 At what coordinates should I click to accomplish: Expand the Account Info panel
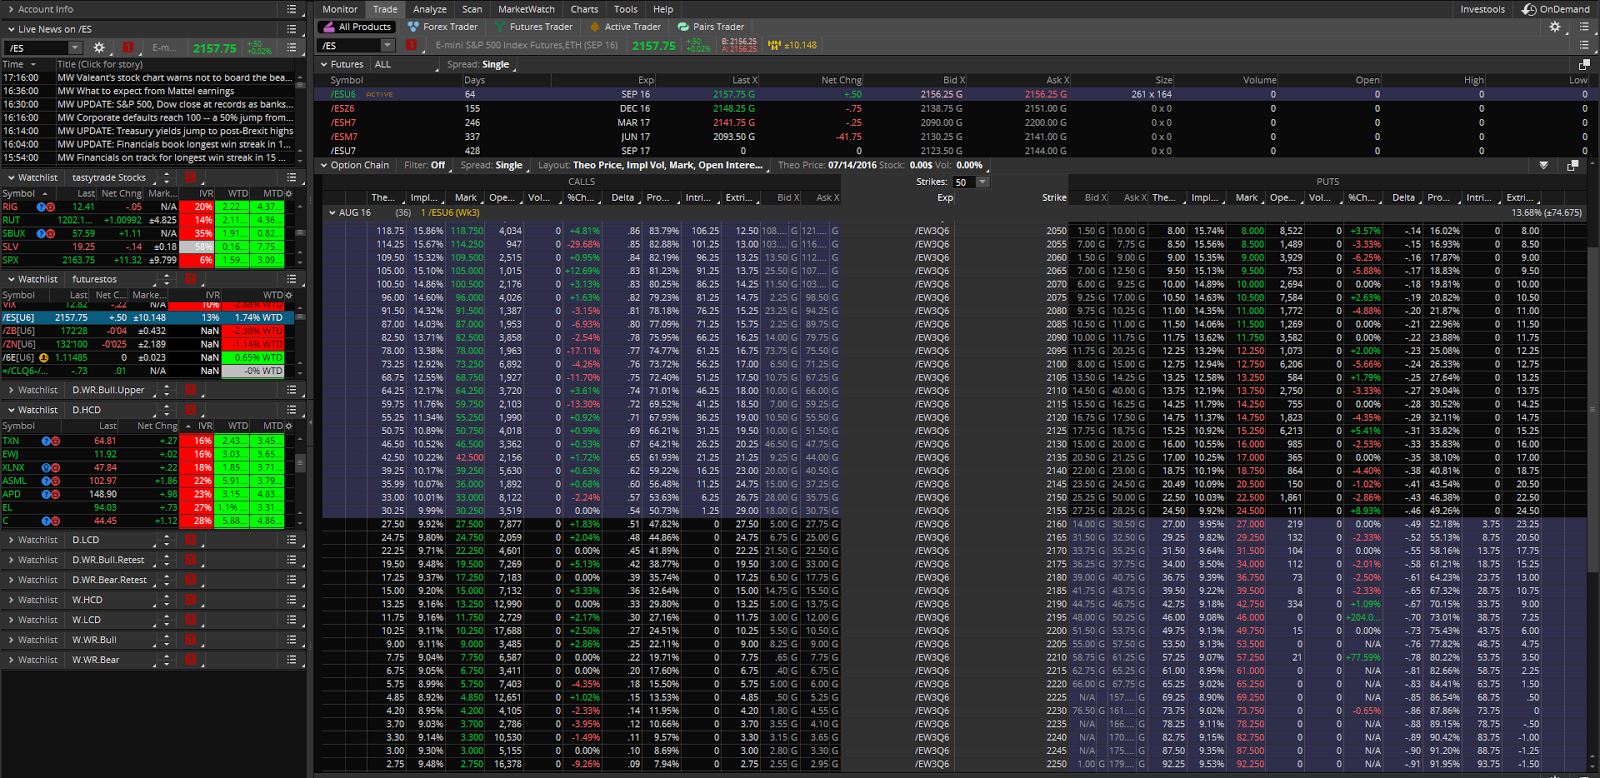[x=10, y=9]
